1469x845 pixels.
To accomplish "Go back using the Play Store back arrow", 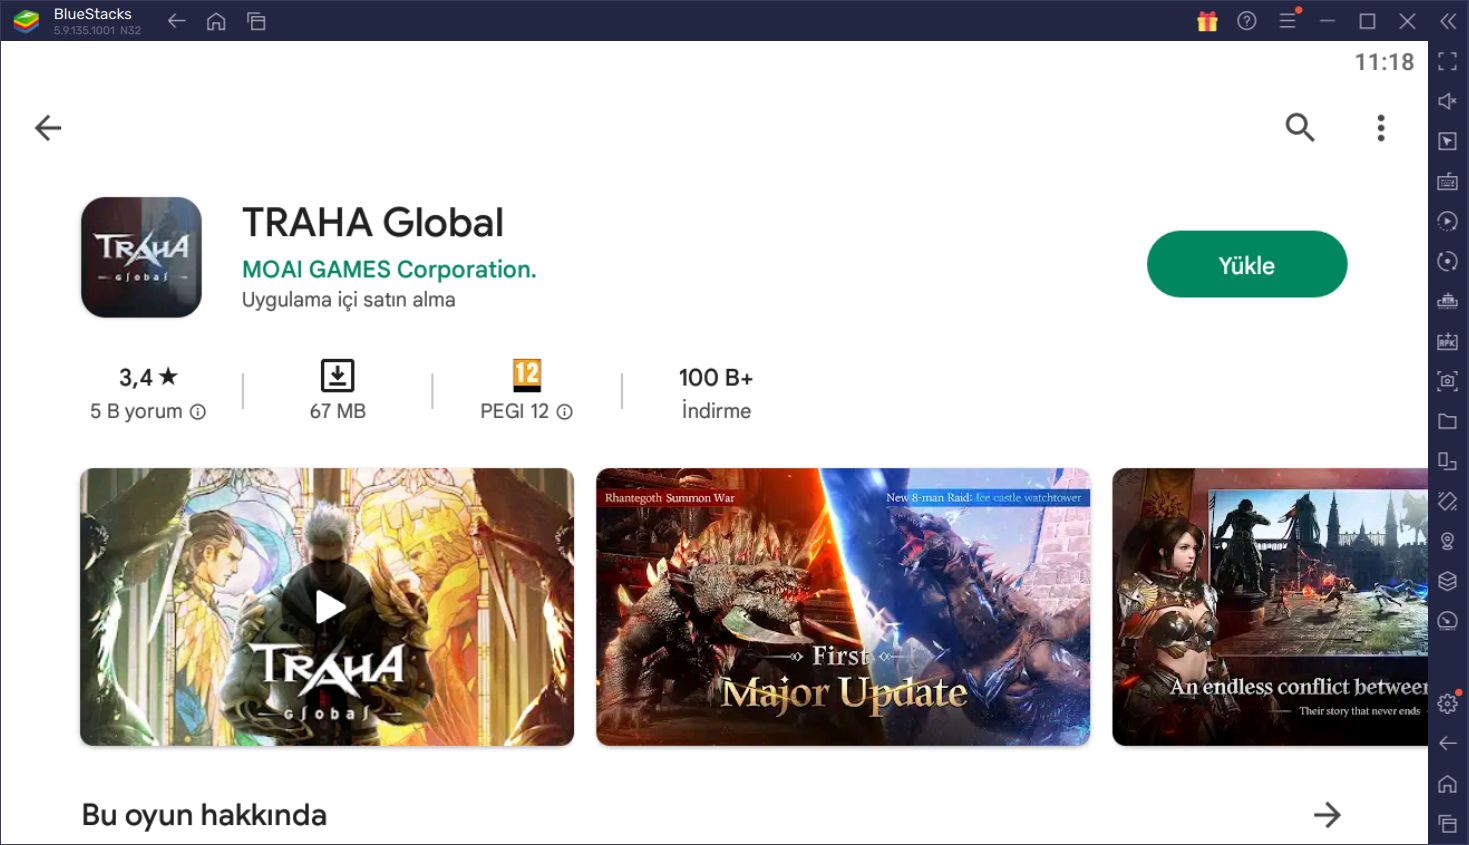I will [48, 128].
